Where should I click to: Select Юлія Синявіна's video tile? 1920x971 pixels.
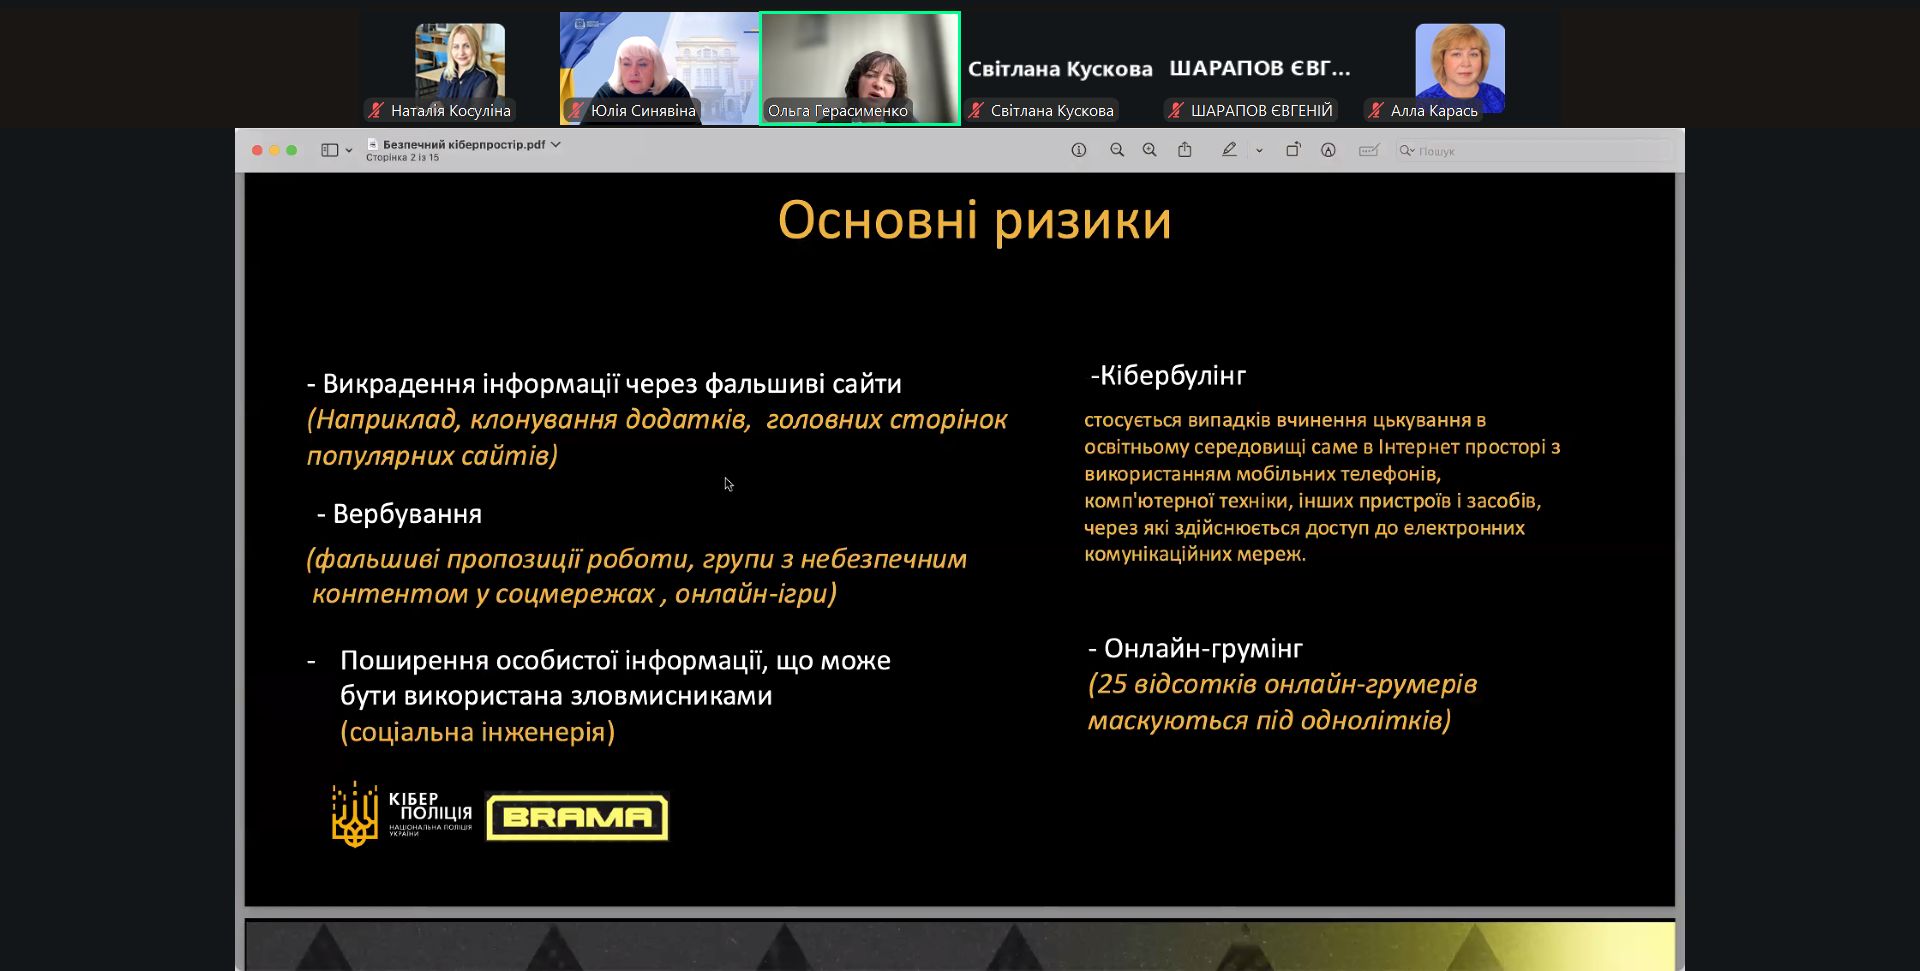click(659, 68)
